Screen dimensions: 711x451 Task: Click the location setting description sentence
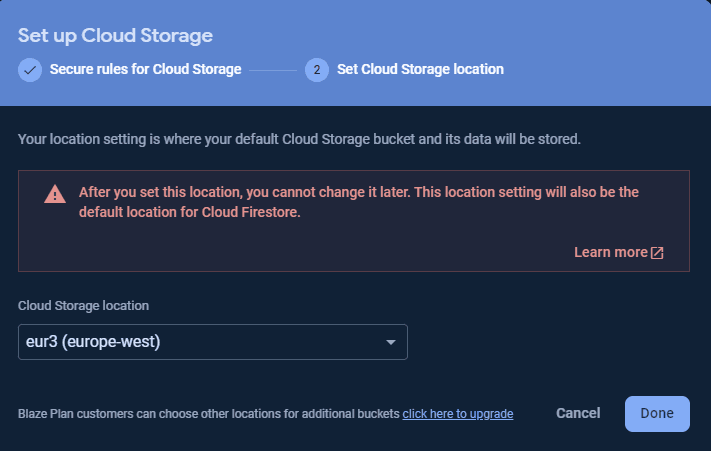point(299,139)
